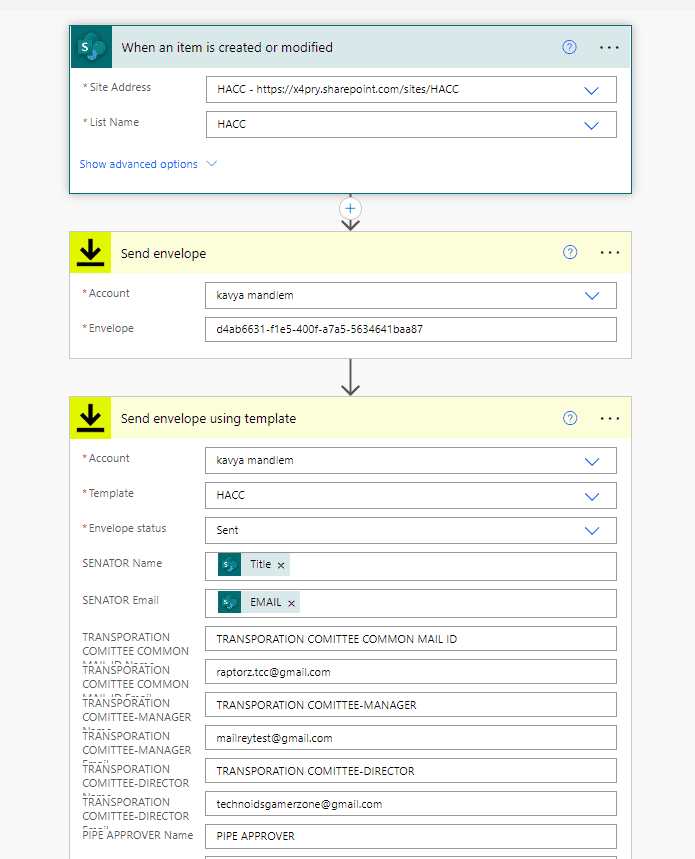Click the 'Envelope status' label
The height and width of the screenshot is (859, 695).
127,528
